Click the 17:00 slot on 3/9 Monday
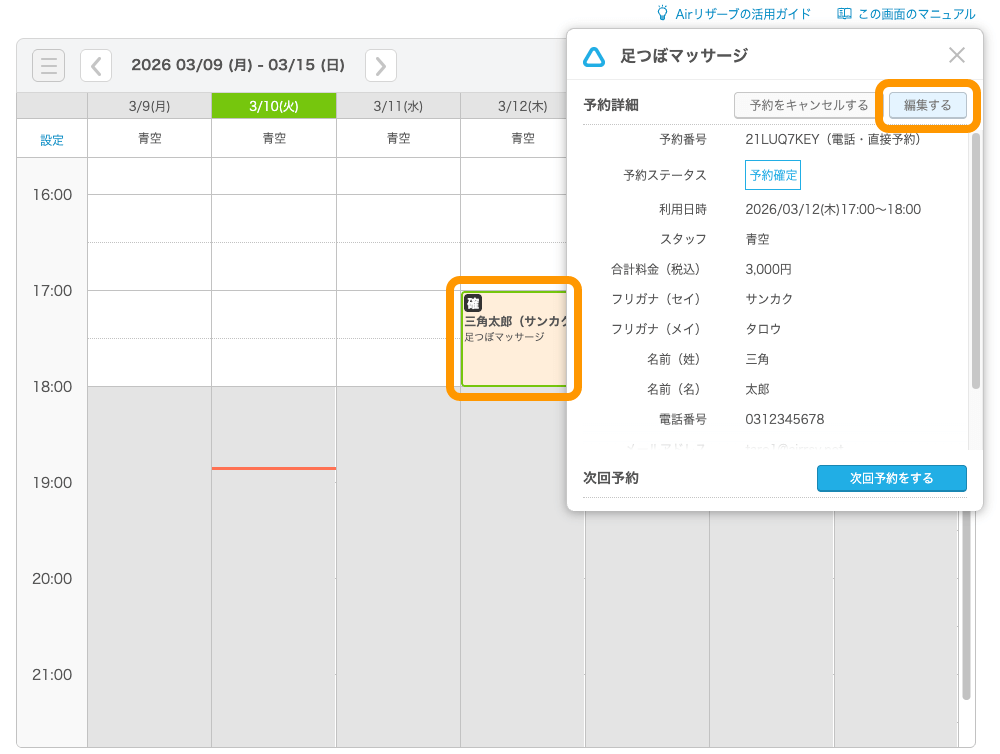Viewport: 1000px width, 754px height. (x=149, y=314)
